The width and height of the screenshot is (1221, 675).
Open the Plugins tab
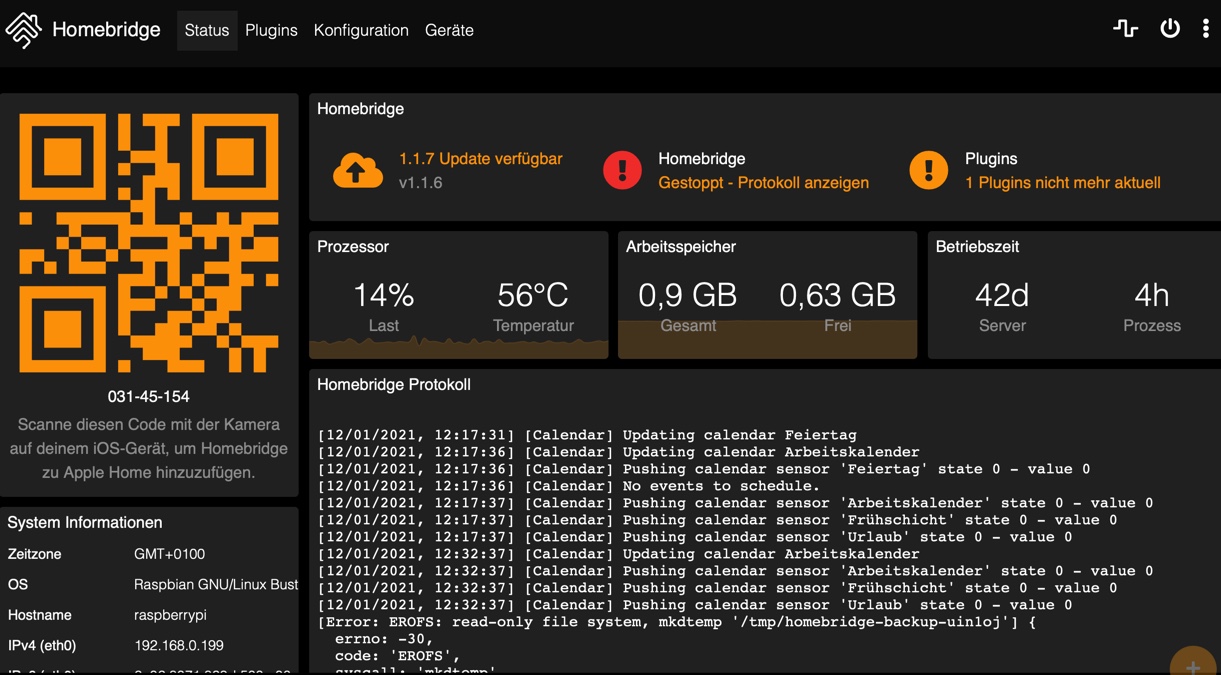point(271,30)
